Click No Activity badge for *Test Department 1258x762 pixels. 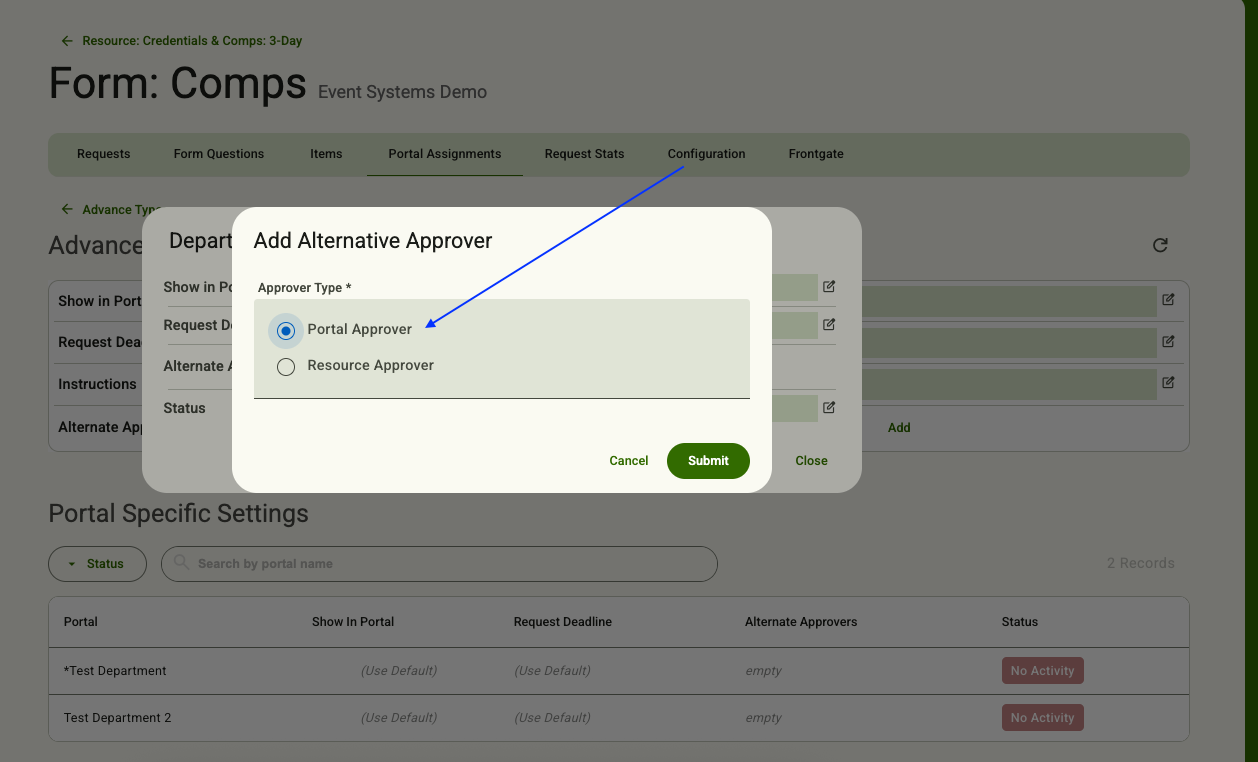(x=1042, y=671)
